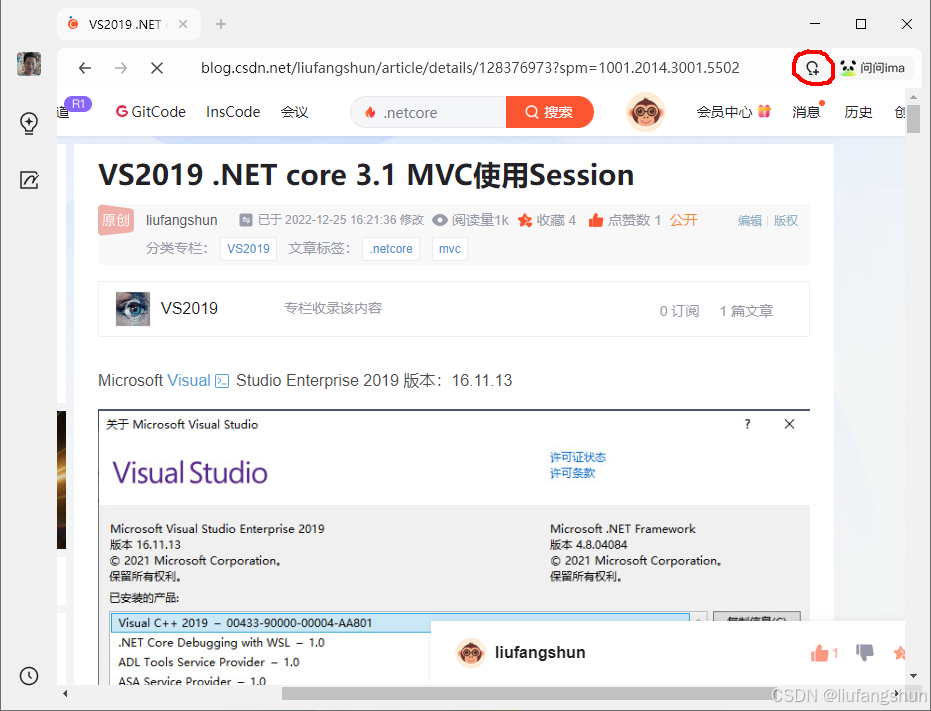The width and height of the screenshot is (931, 711).
Task: Click the back navigation arrow
Action: 85,68
